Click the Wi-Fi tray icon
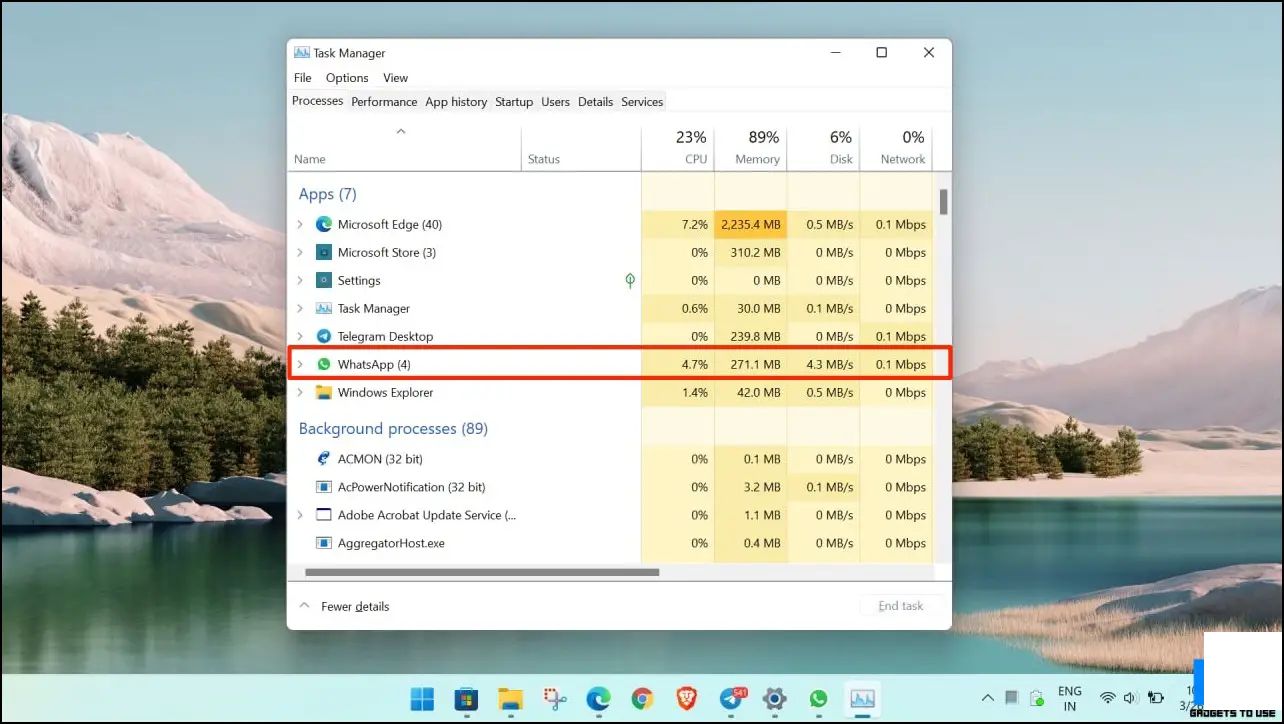The image size is (1284, 724). click(x=1108, y=698)
